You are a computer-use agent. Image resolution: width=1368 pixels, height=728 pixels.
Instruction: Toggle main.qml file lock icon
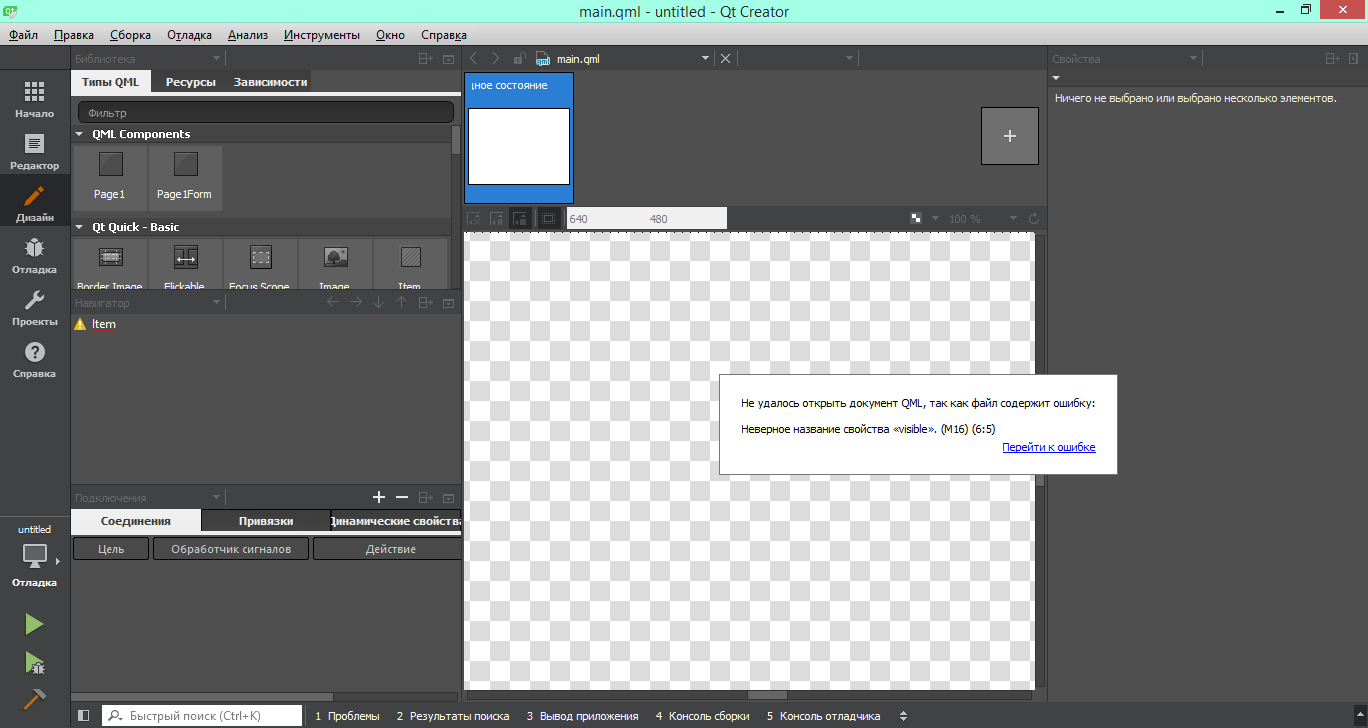pyautogui.click(x=518, y=59)
